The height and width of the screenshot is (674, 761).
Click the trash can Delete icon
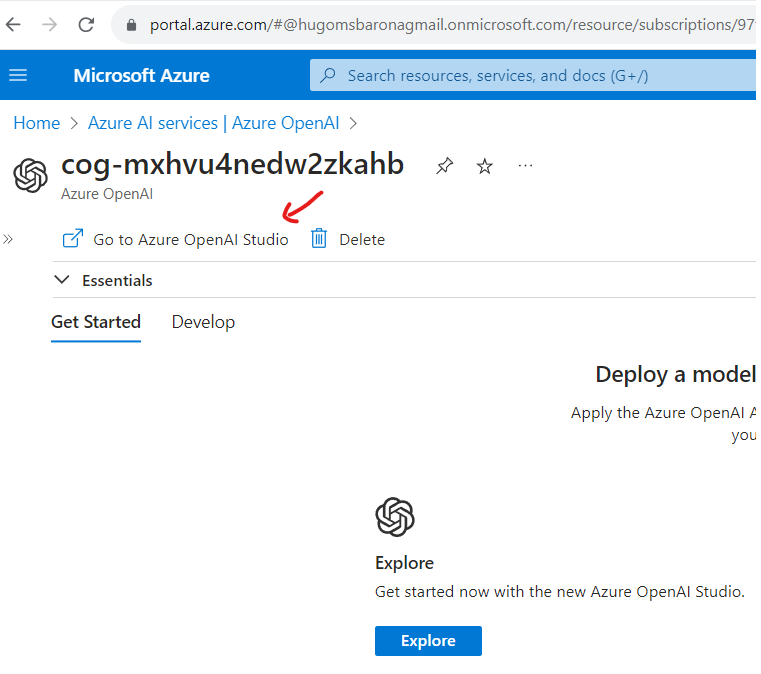[x=319, y=239]
